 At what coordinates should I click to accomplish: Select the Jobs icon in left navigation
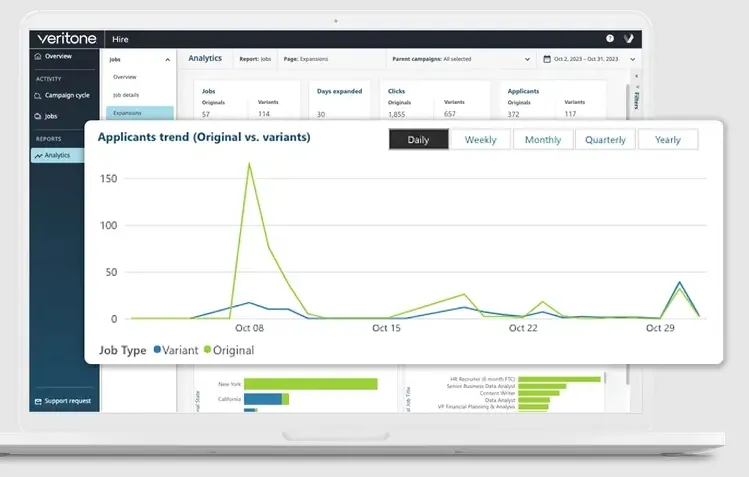click(38, 116)
